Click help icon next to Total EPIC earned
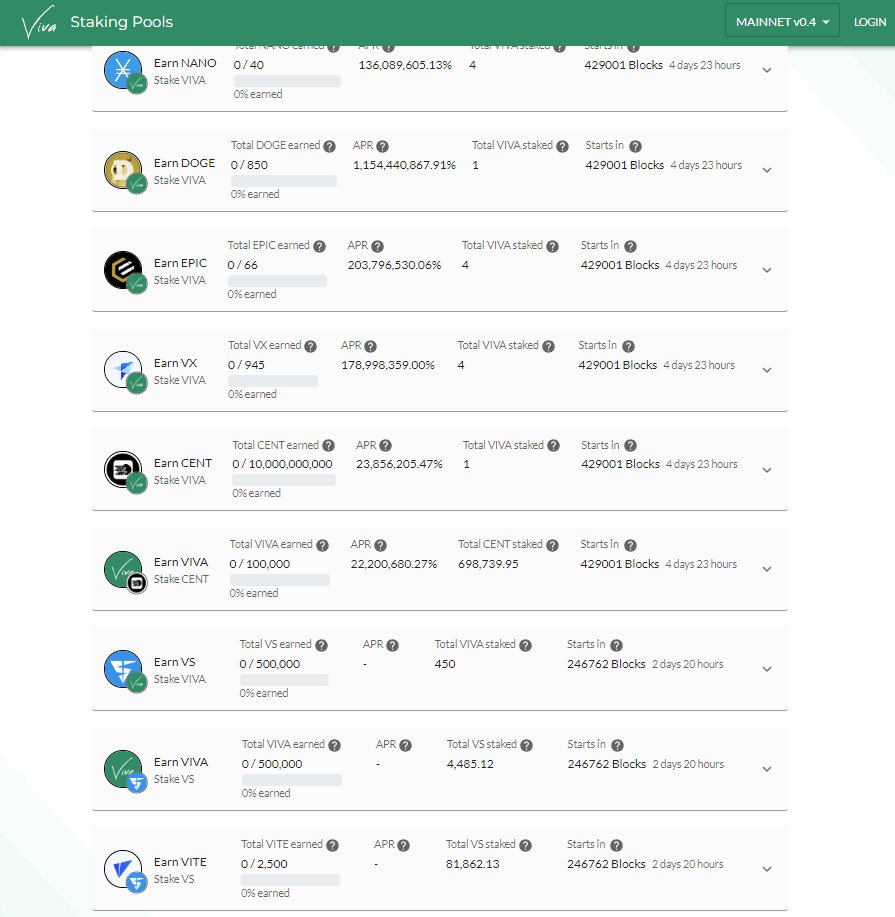Image resolution: width=895 pixels, height=917 pixels. [319, 246]
